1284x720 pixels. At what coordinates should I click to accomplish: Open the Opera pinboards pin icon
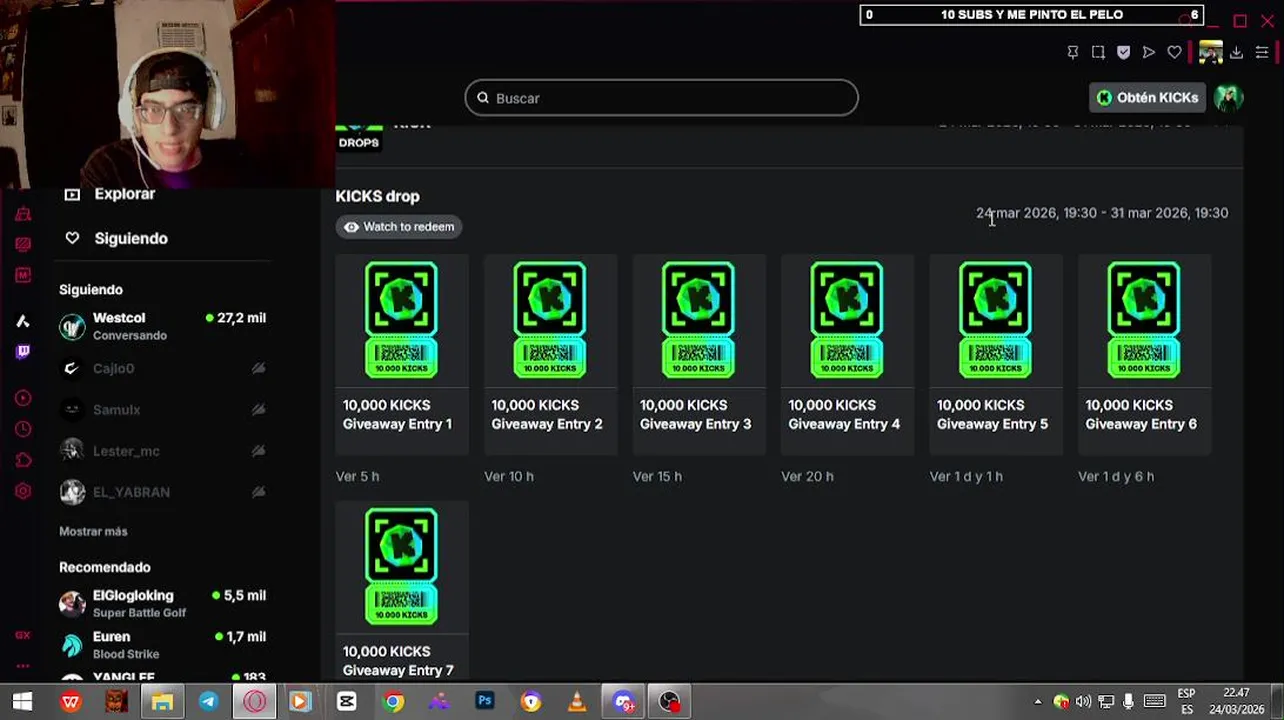coord(1073,52)
